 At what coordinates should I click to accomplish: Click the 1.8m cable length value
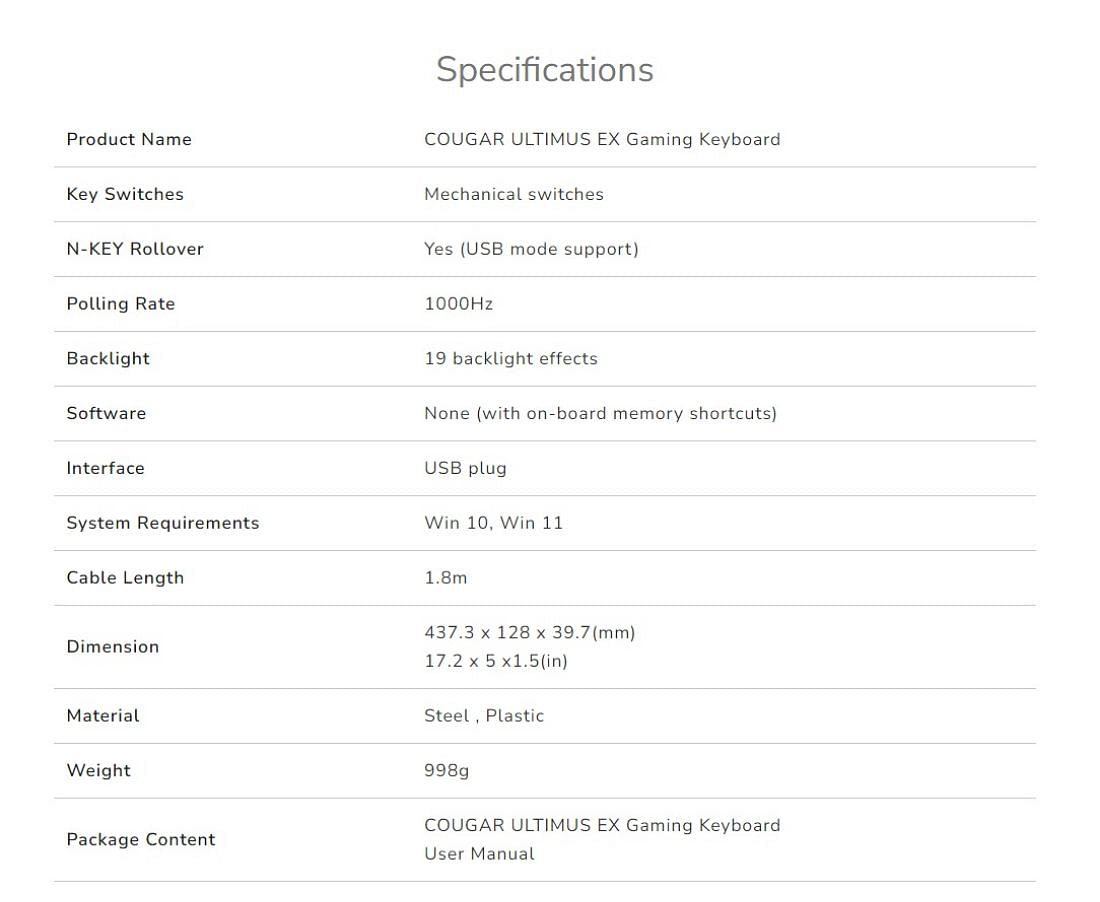pyautogui.click(x=445, y=578)
